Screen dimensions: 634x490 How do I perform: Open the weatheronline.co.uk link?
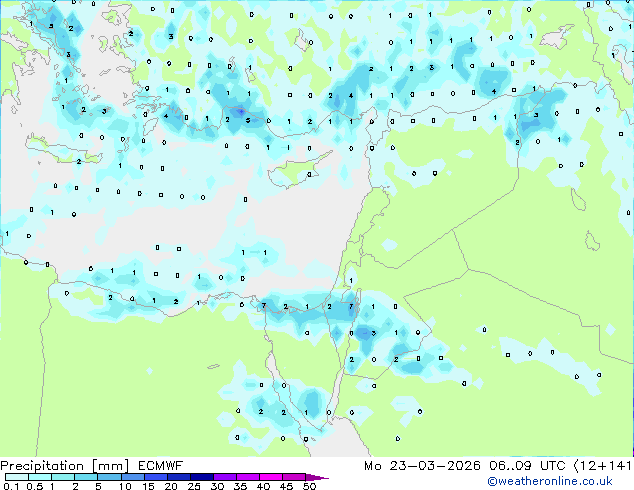click(550, 481)
